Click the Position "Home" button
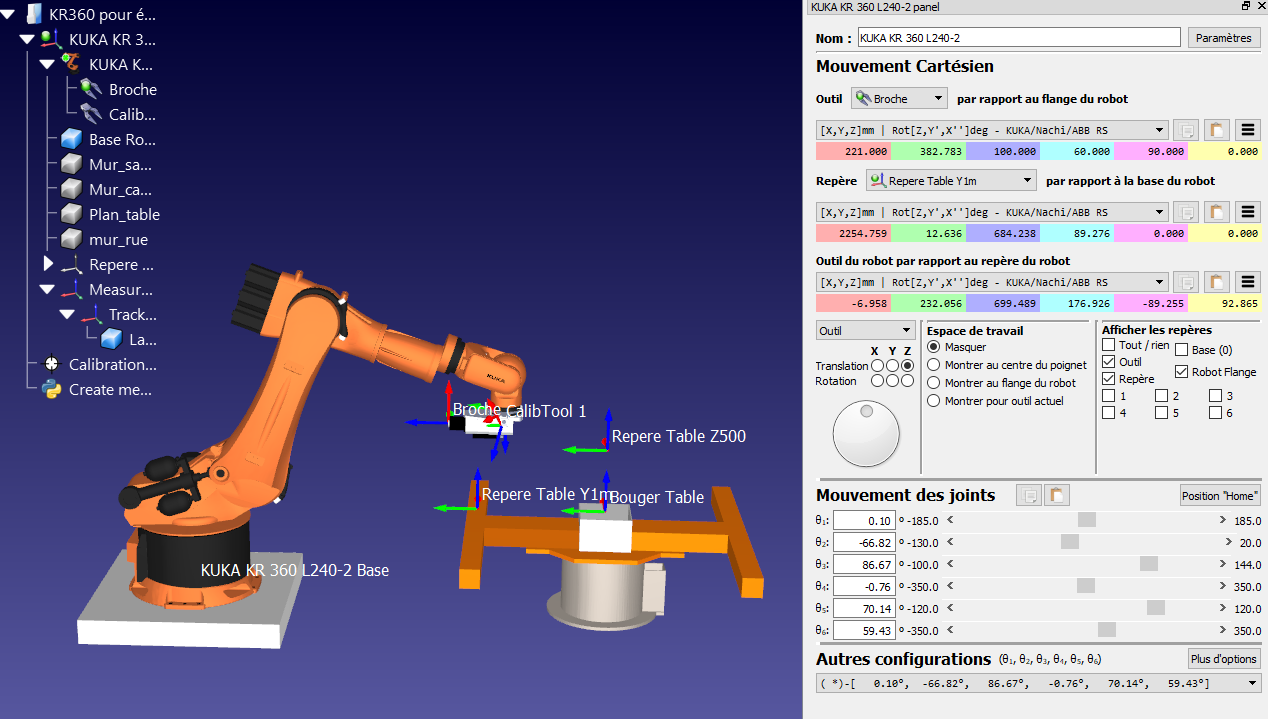This screenshot has width=1268, height=719. tap(1220, 496)
